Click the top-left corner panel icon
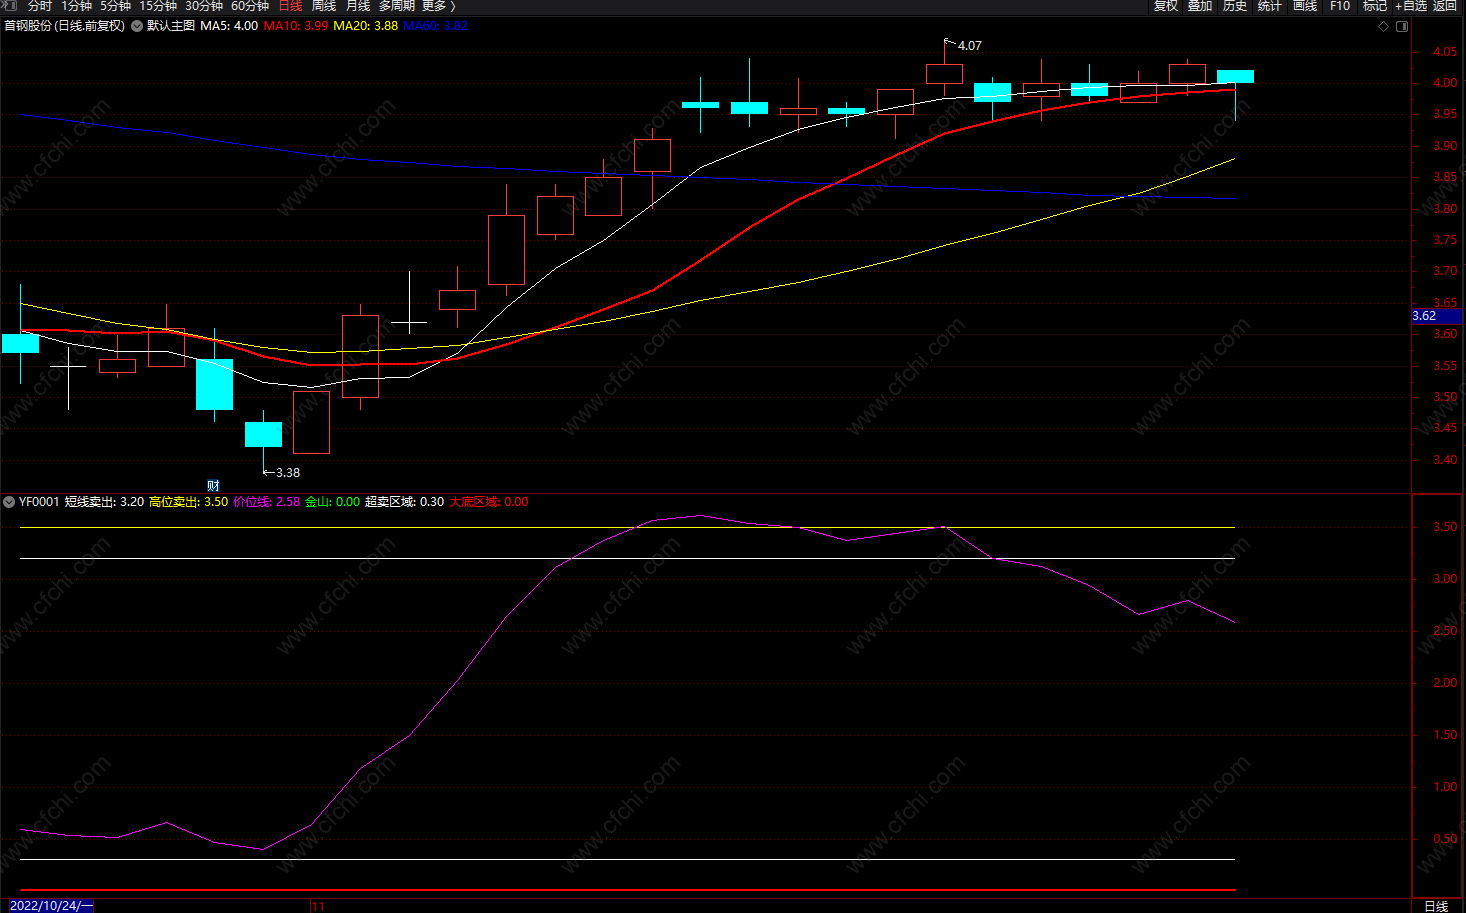1466x913 pixels. click(x=11, y=6)
